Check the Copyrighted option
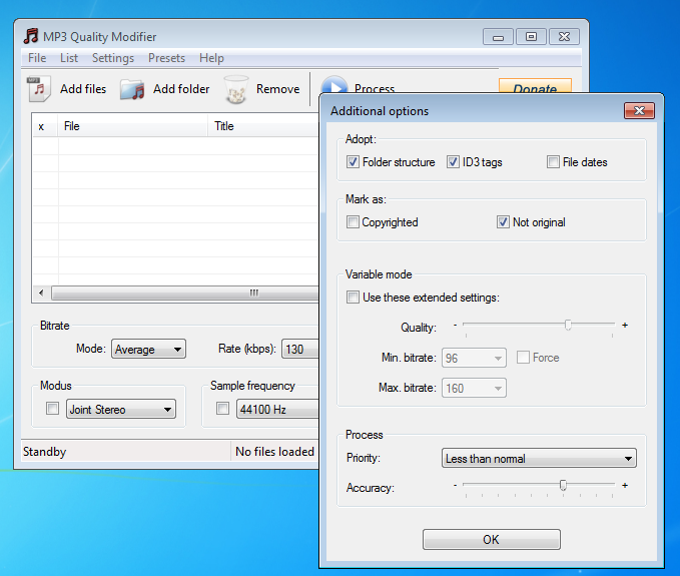This screenshot has height=576, width=680. [x=353, y=222]
